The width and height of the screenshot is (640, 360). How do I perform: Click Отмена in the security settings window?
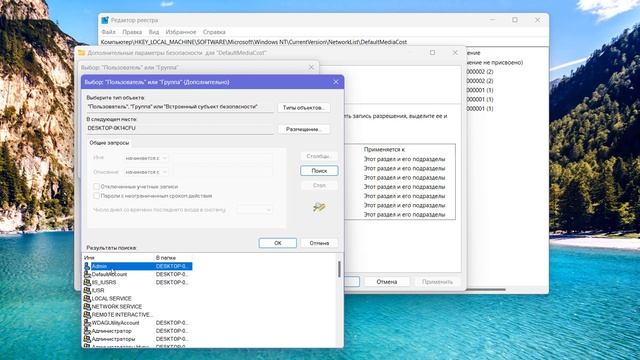point(387,282)
